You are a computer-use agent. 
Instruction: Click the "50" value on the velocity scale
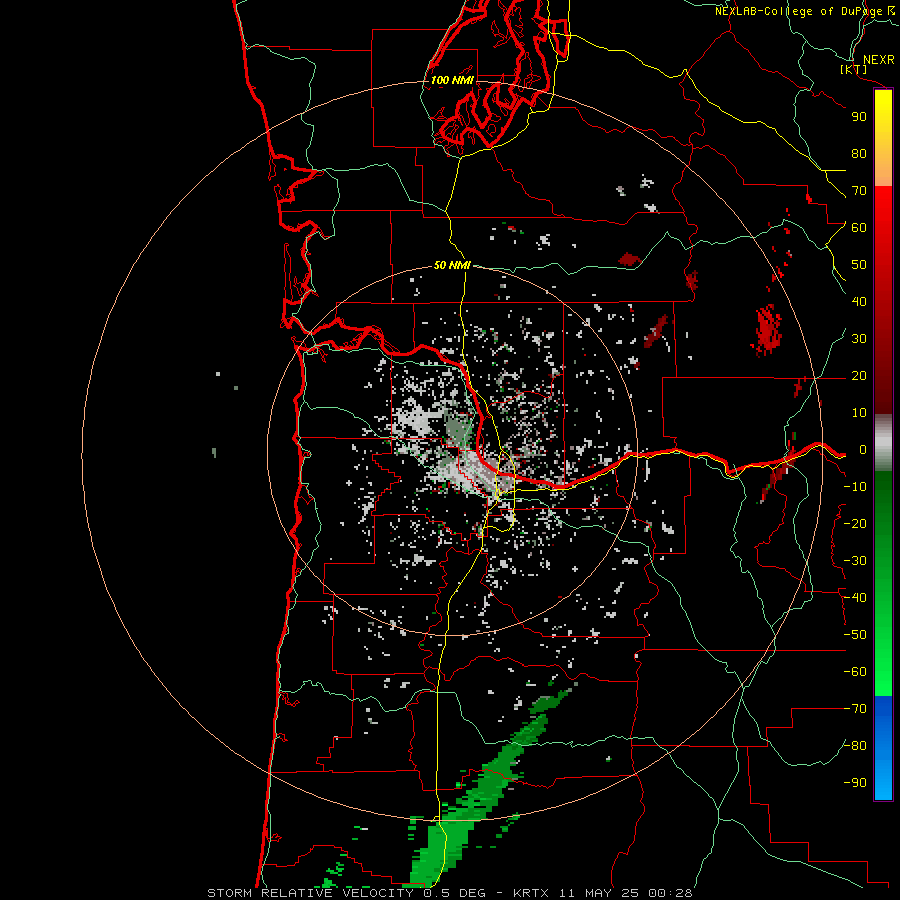(859, 265)
